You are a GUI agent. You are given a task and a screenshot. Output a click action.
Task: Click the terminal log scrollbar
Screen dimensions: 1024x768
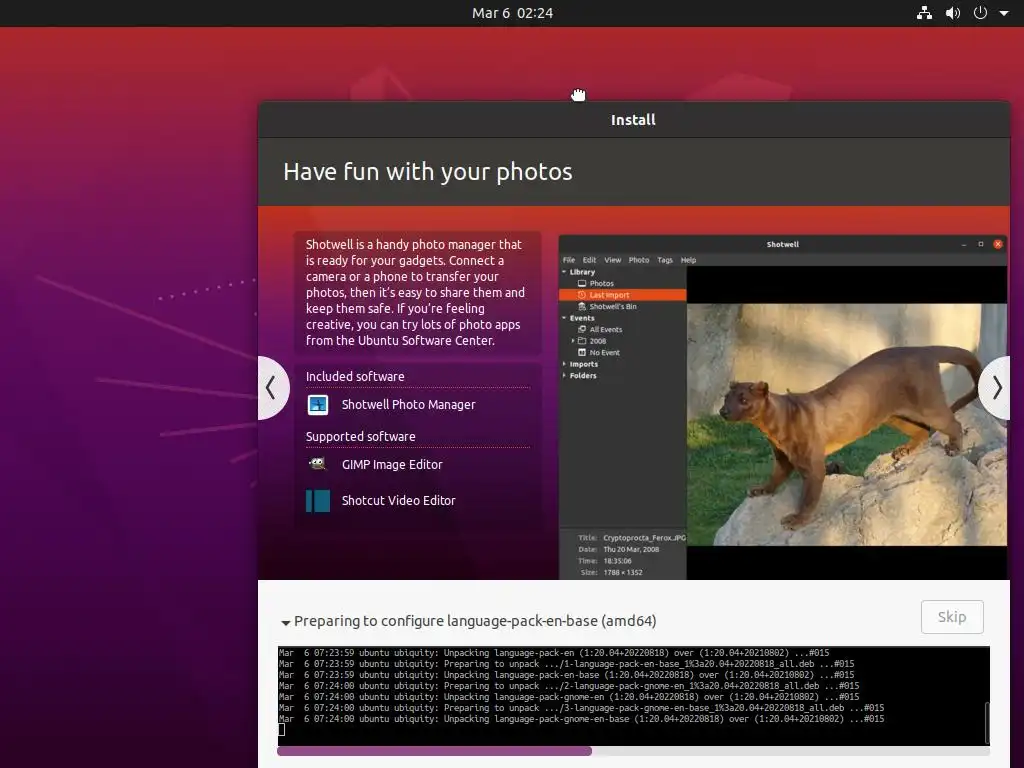tap(987, 722)
